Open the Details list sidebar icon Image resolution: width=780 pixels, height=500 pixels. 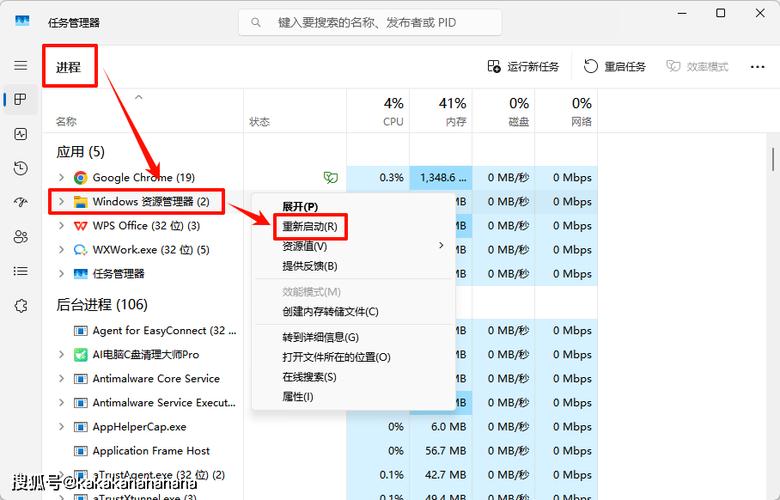20,271
